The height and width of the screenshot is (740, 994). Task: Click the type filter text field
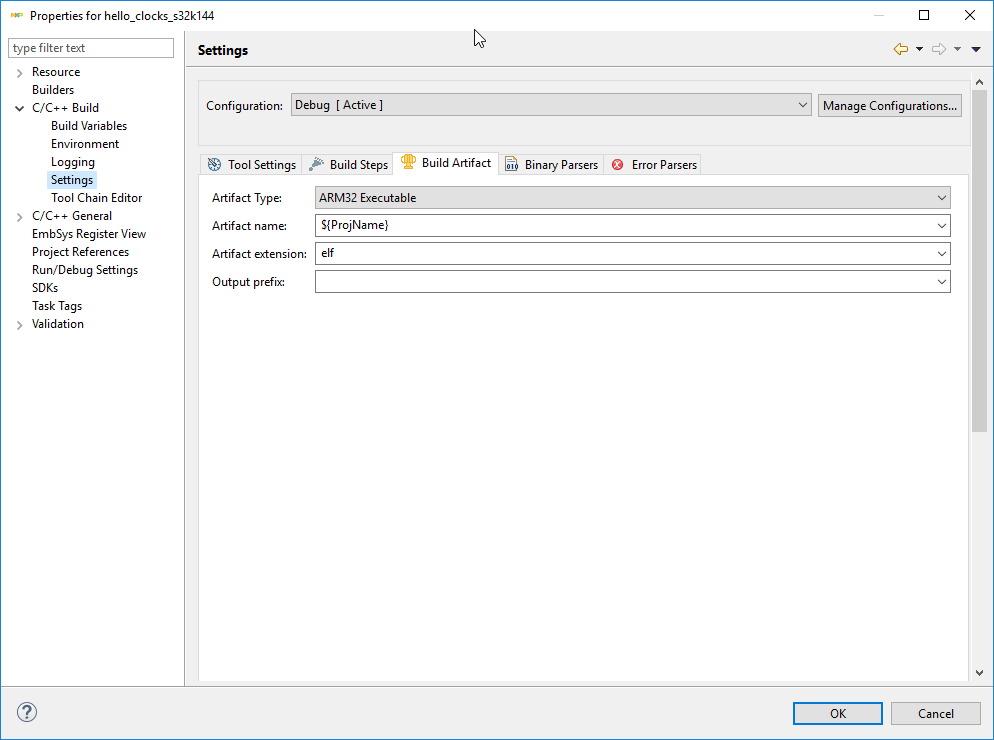tap(91, 48)
